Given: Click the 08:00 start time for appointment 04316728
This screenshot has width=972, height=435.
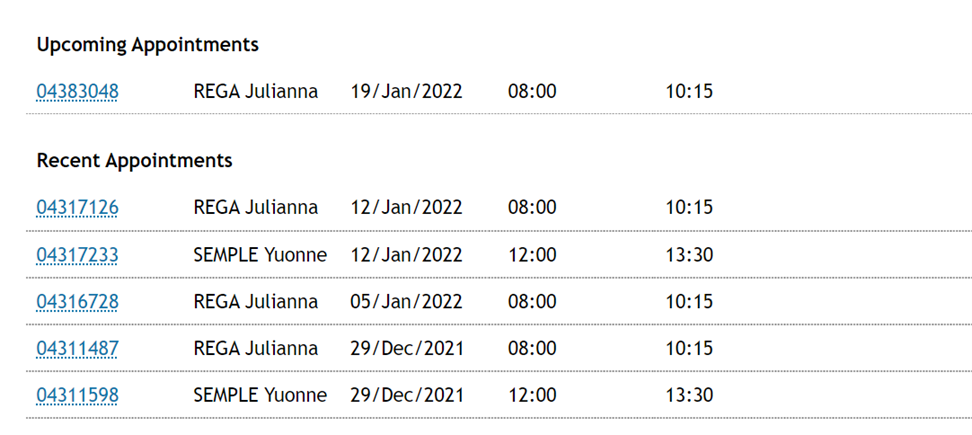Looking at the screenshot, I should point(532,301).
